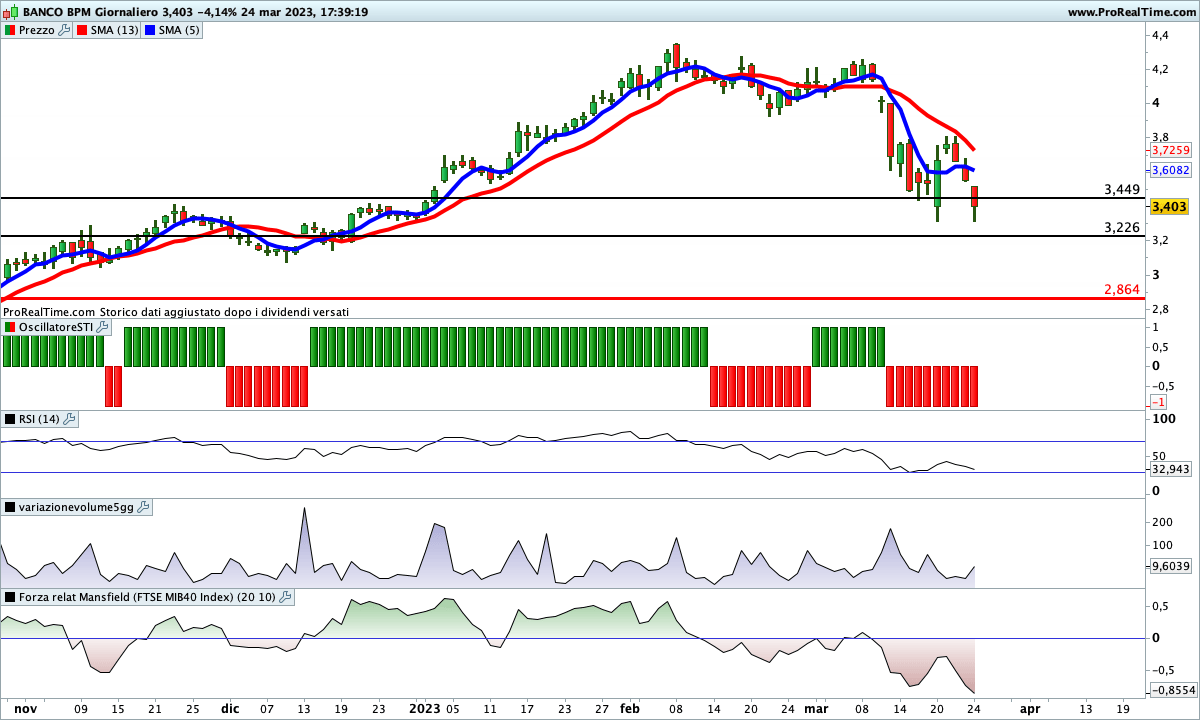Select the horizontal line labeled 3,226

(x=600, y=236)
